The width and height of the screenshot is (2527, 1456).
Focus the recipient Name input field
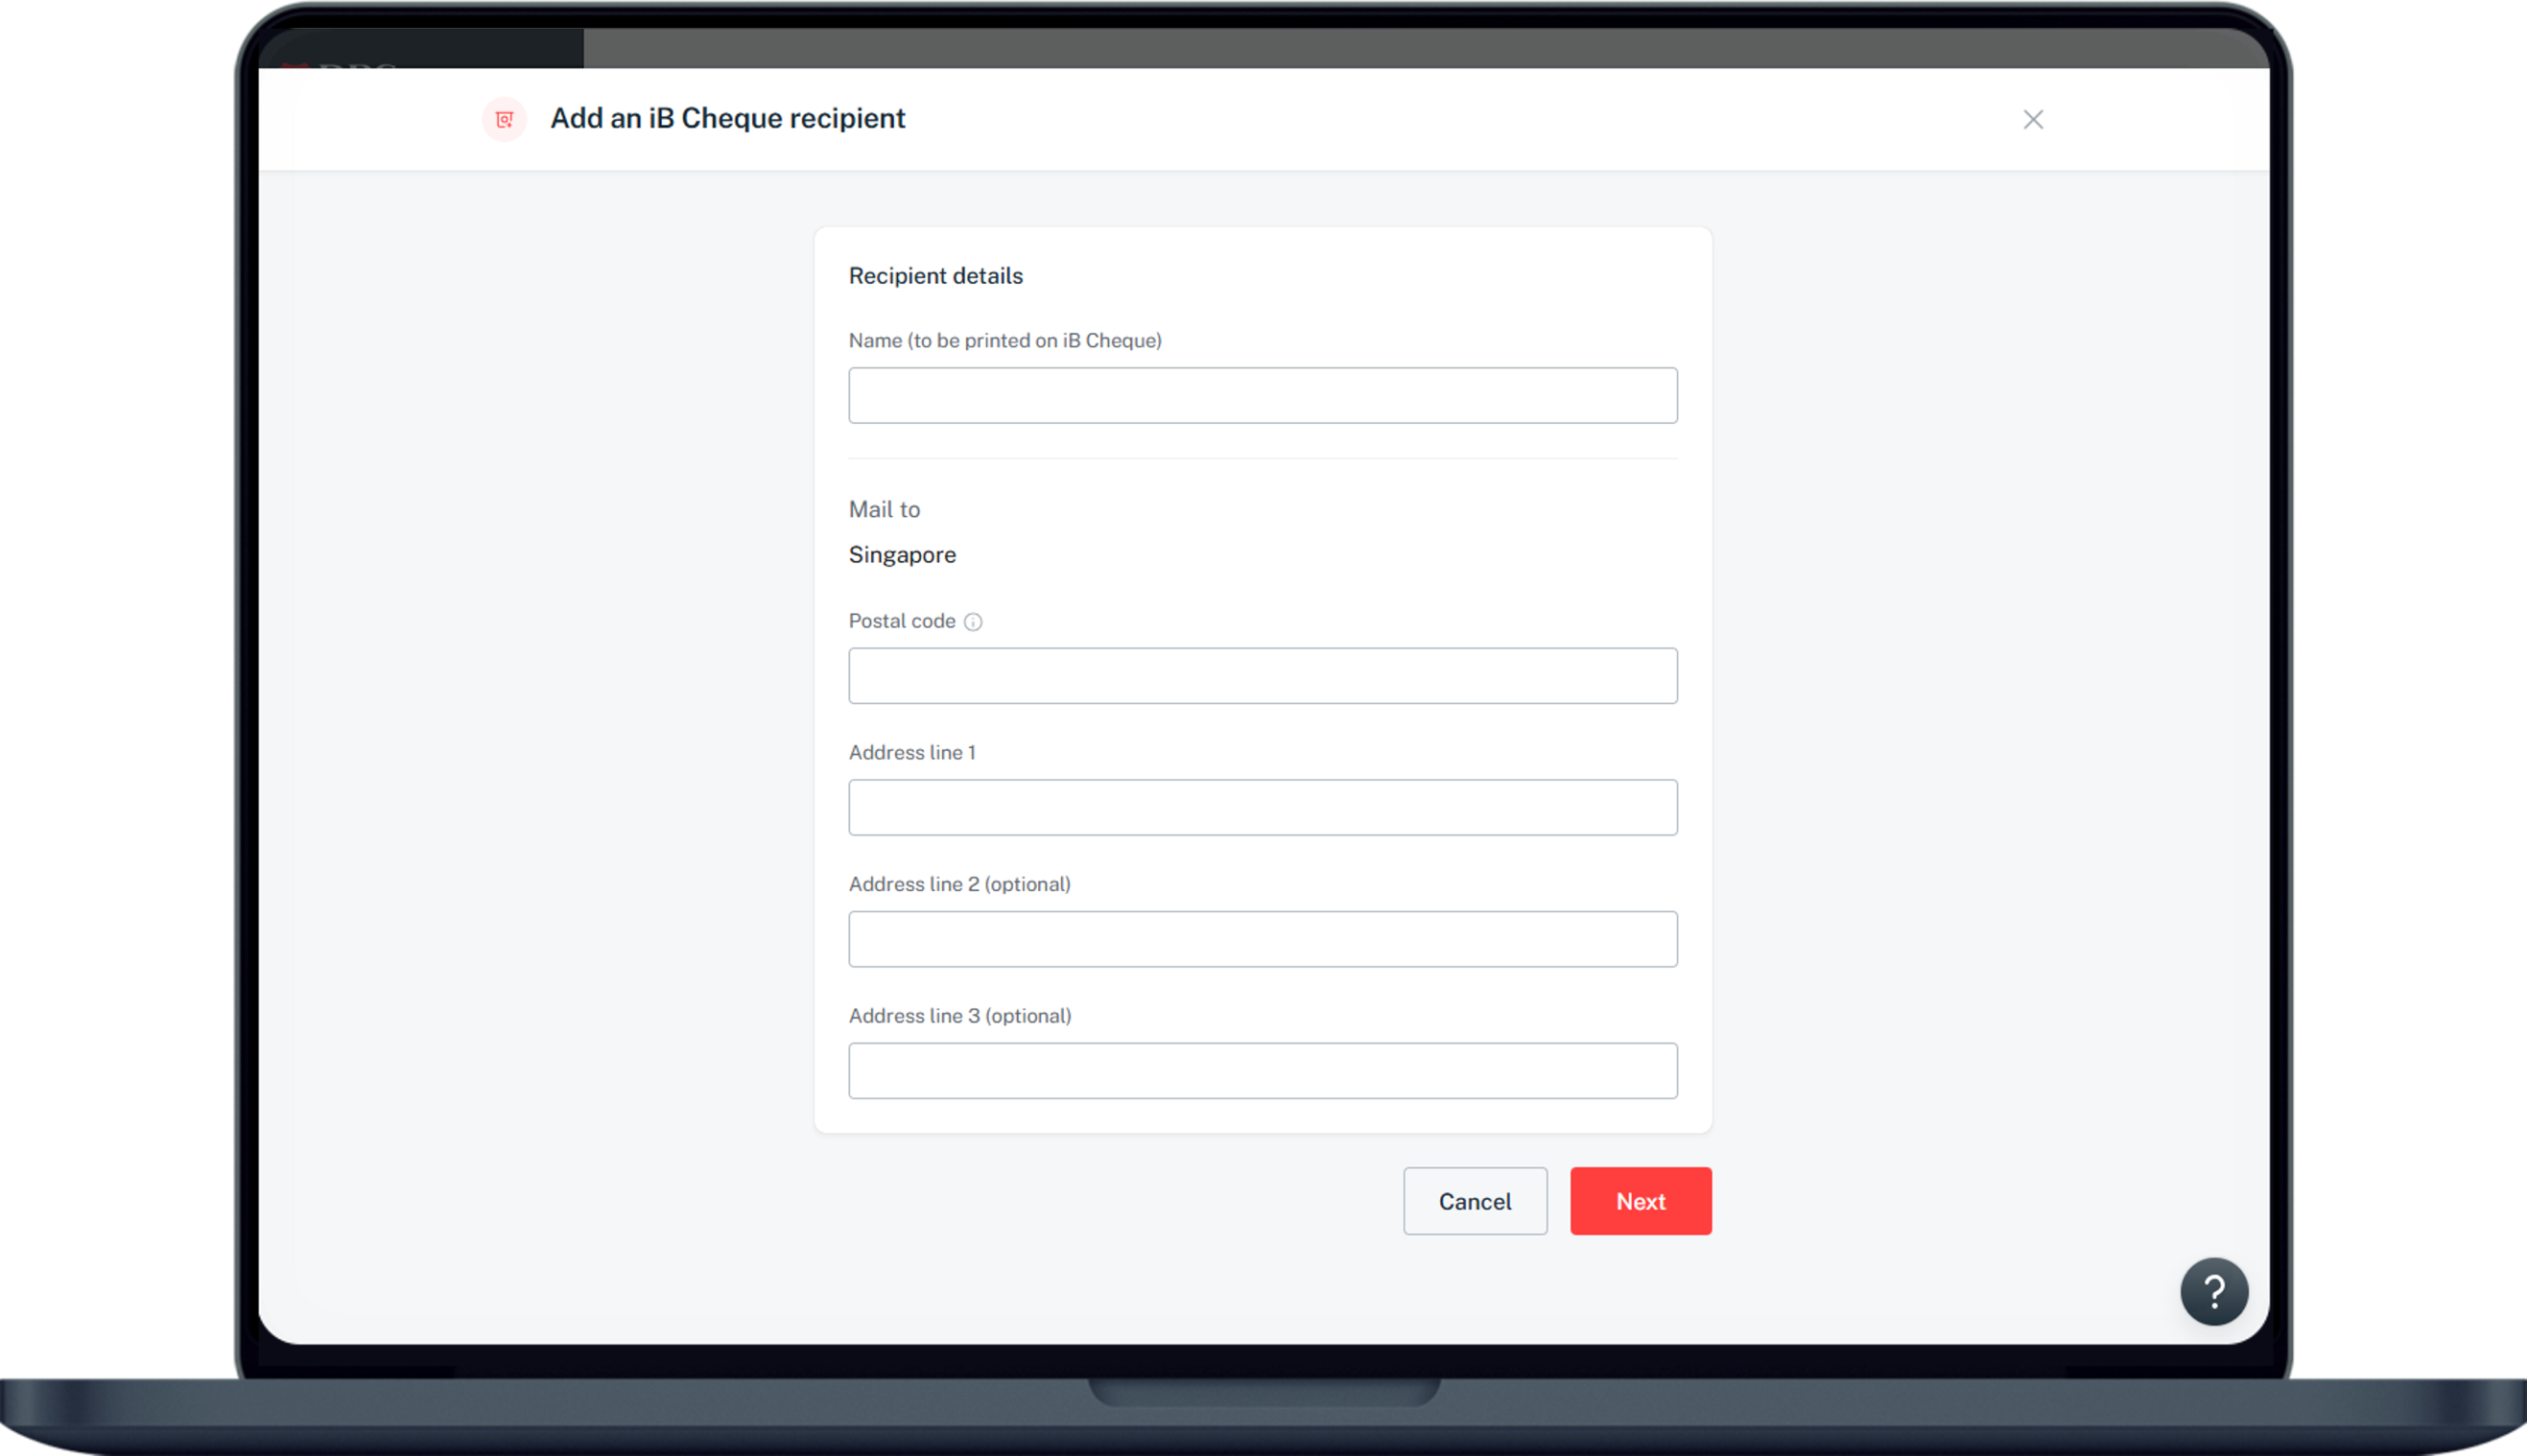click(x=1262, y=396)
